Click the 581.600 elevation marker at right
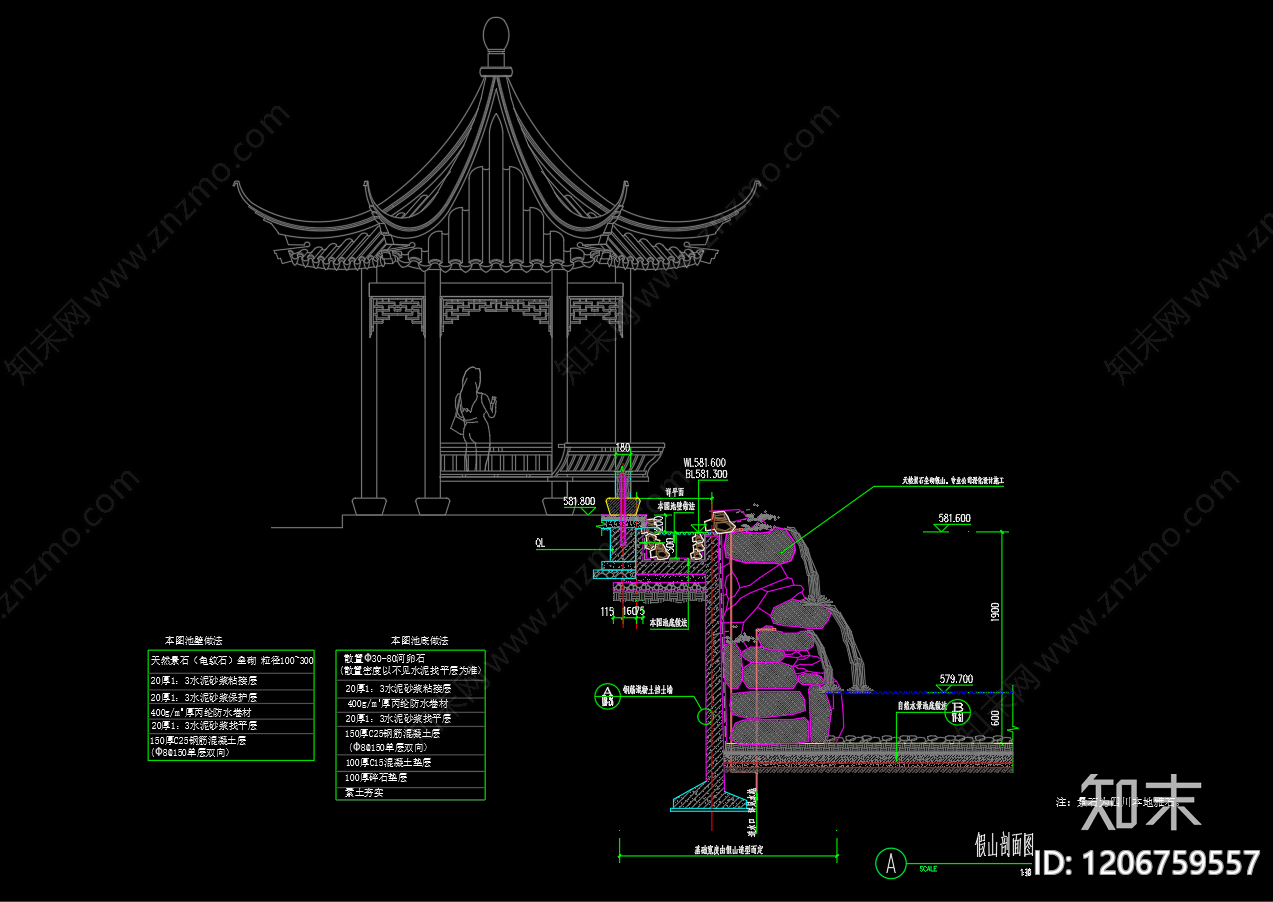1273x902 pixels. [x=953, y=519]
